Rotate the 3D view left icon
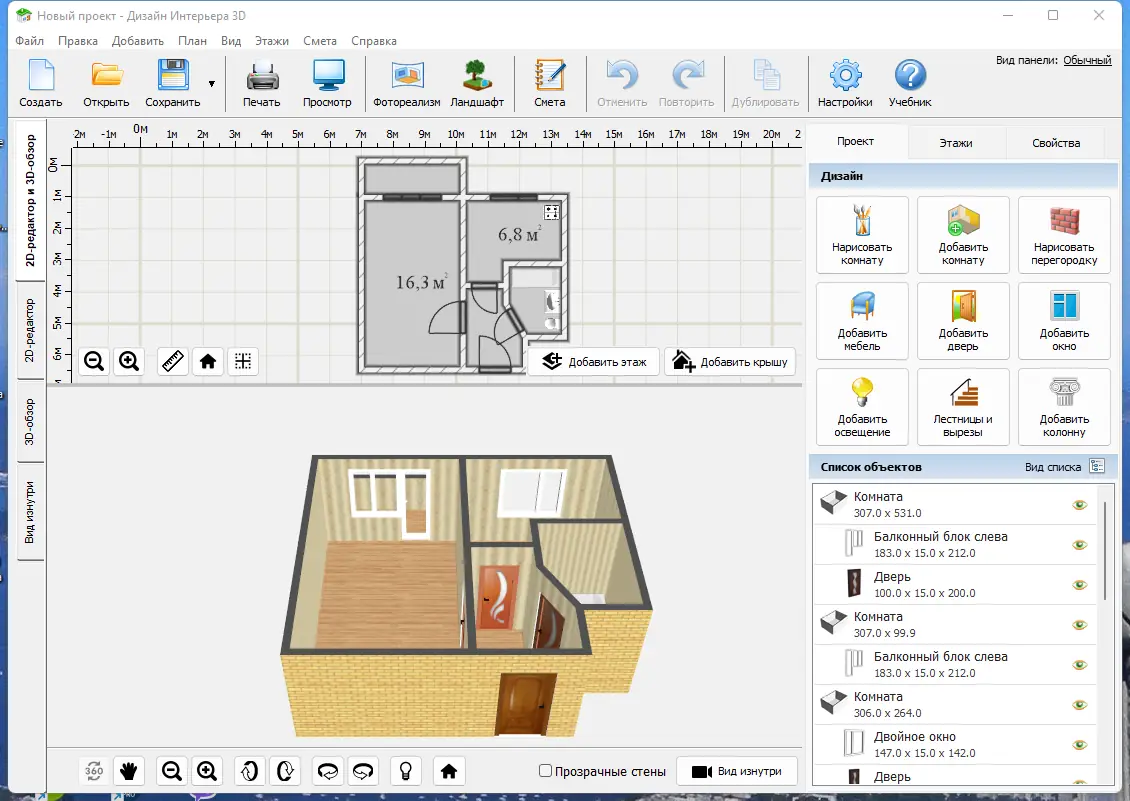Screen dimensions: 1130x801 point(327,771)
